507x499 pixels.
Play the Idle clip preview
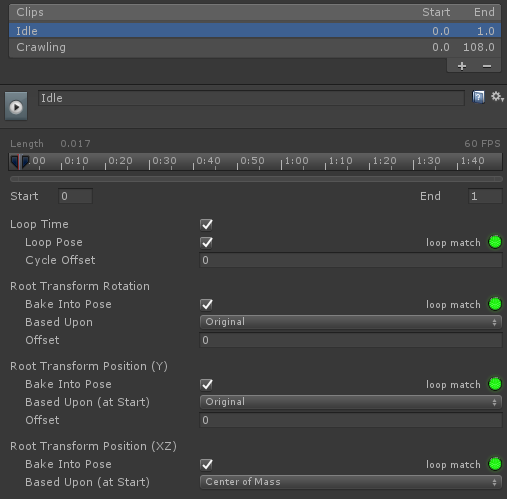(x=16, y=106)
